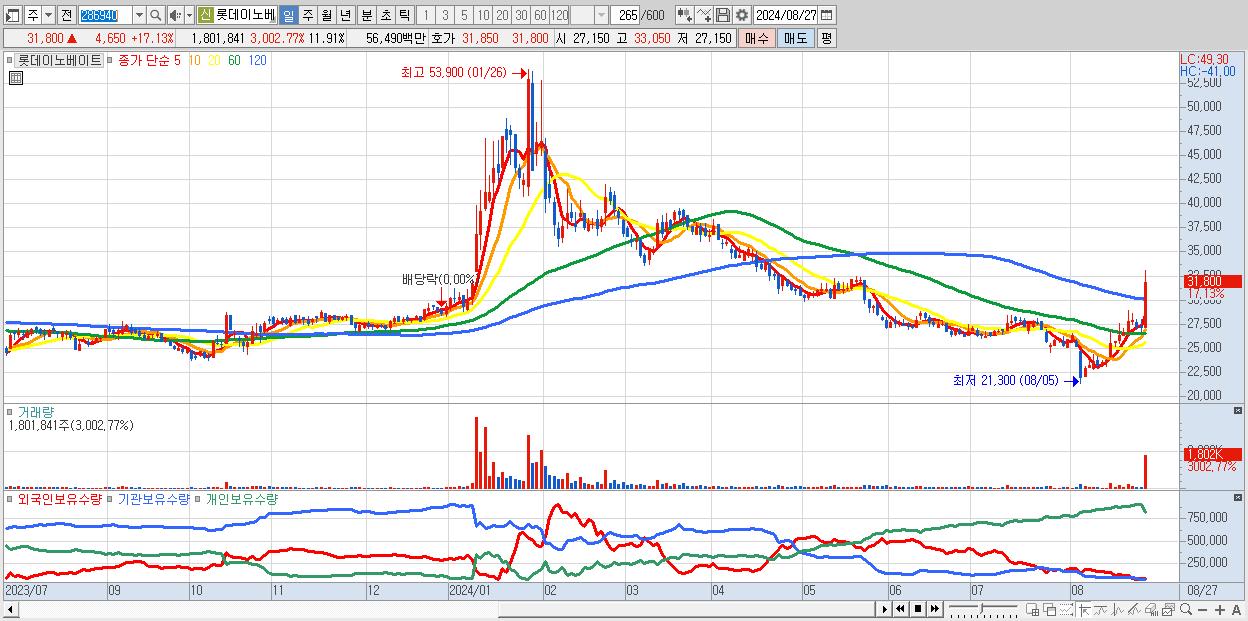Edit the bar count field 265

pyautogui.click(x=626, y=15)
